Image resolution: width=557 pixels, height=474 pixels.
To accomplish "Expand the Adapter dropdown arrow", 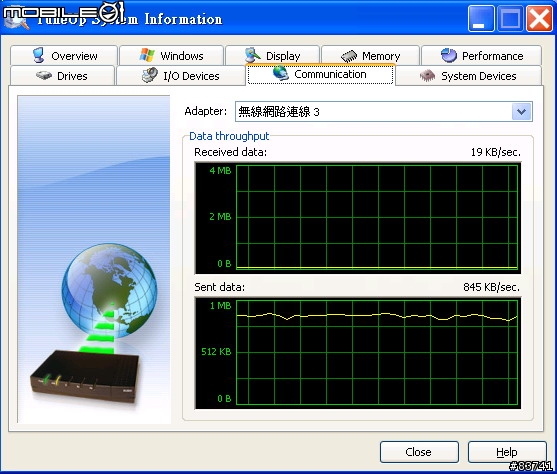I will [x=521, y=112].
